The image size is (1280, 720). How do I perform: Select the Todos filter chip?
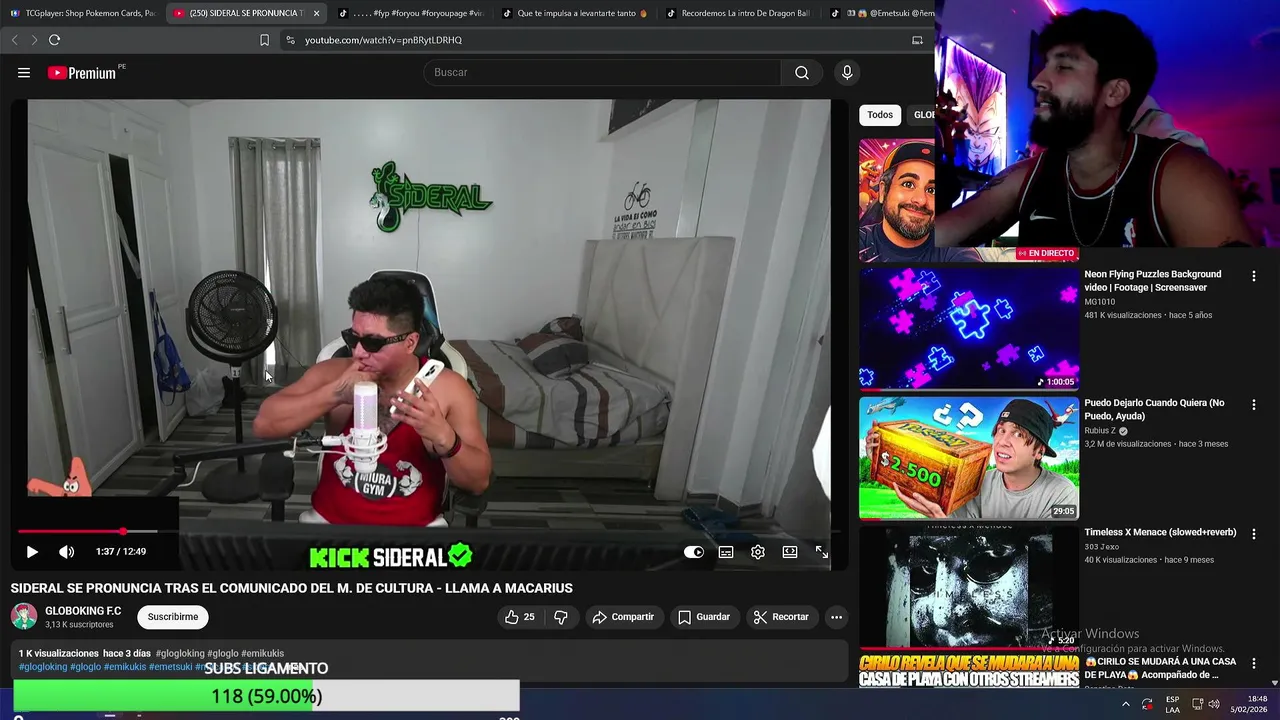pos(880,115)
